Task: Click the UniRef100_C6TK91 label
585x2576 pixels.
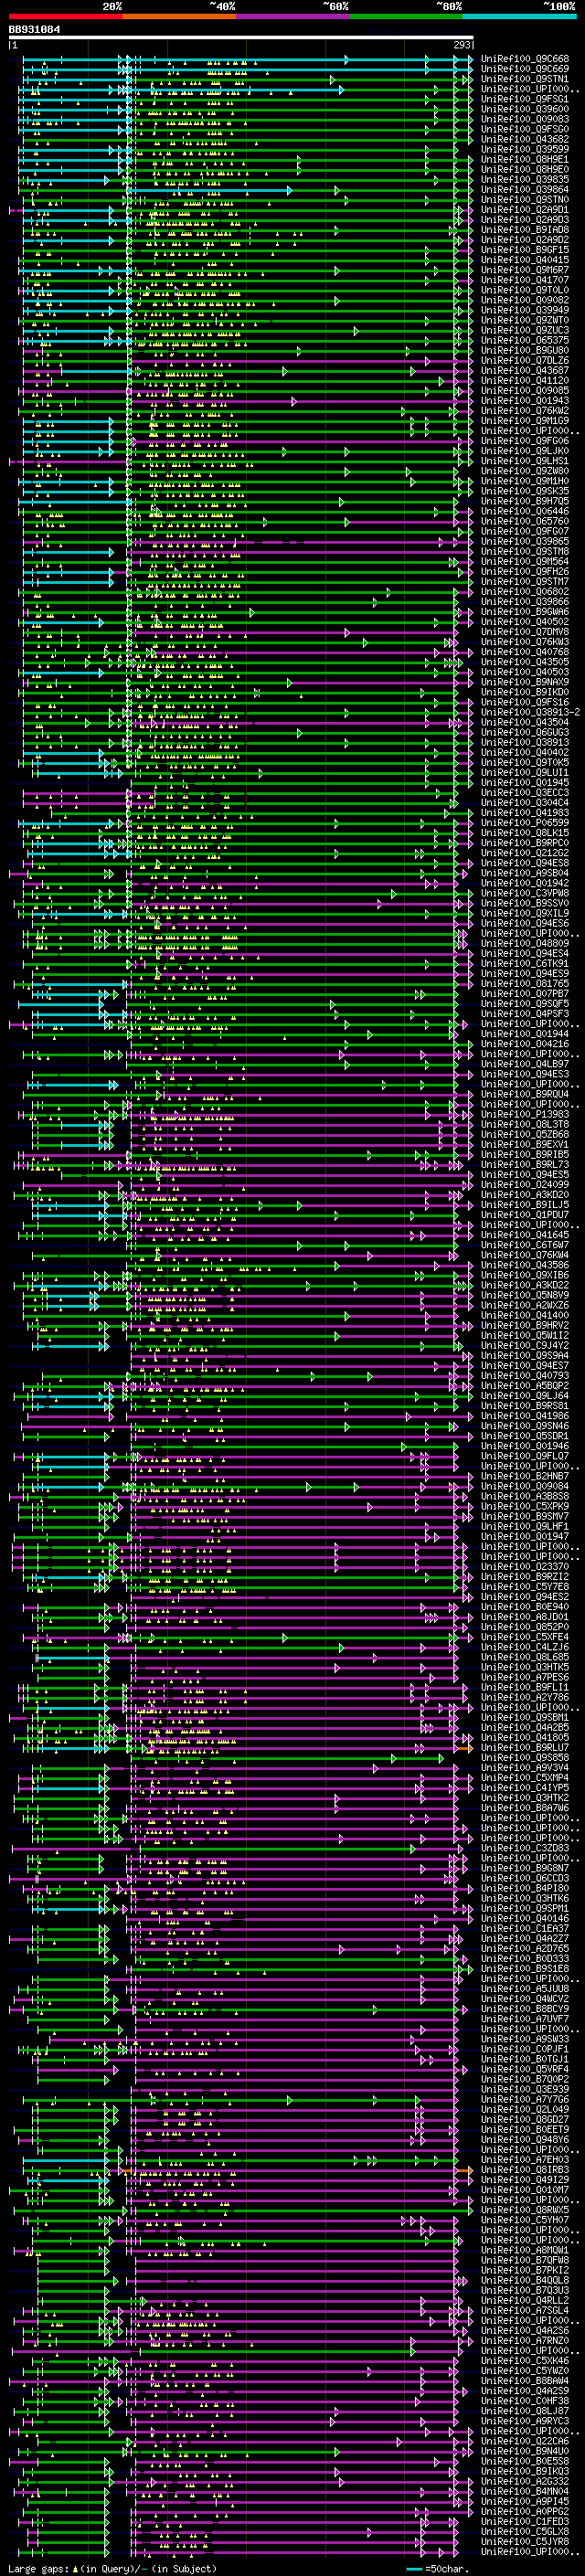Action: (525, 963)
